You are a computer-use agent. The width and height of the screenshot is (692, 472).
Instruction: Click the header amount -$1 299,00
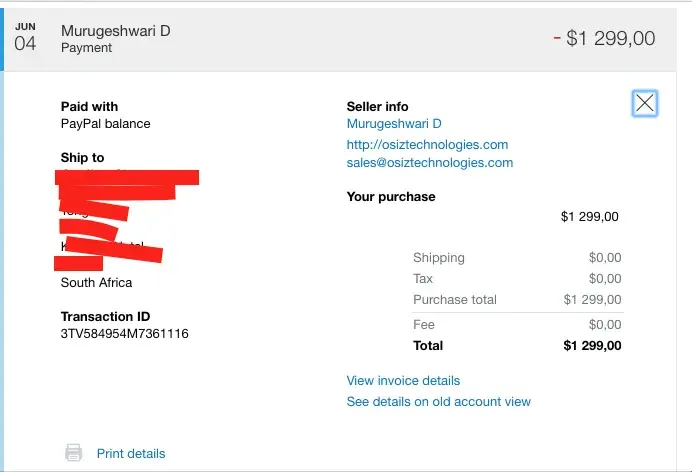point(604,39)
